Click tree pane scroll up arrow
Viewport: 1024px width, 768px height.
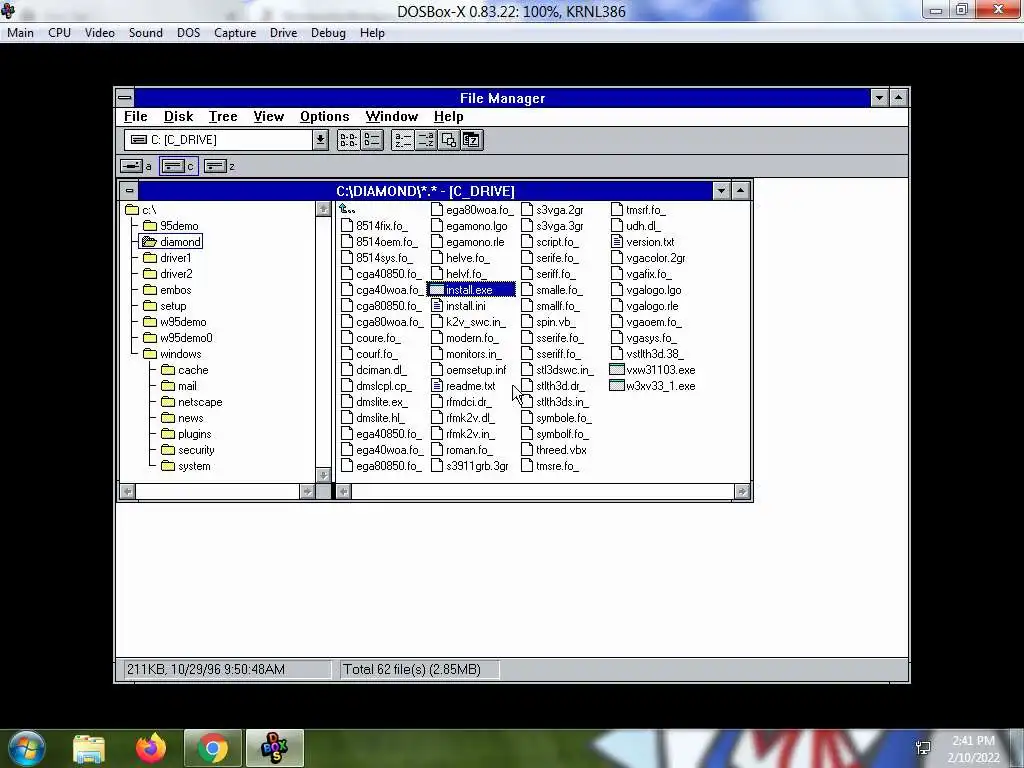323,209
